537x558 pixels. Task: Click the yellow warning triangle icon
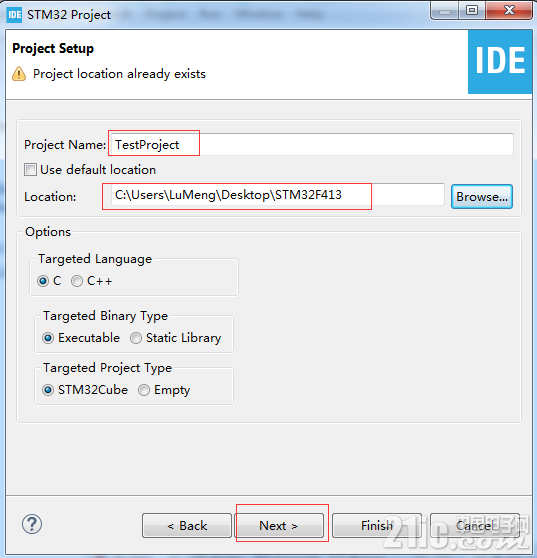(x=19, y=74)
